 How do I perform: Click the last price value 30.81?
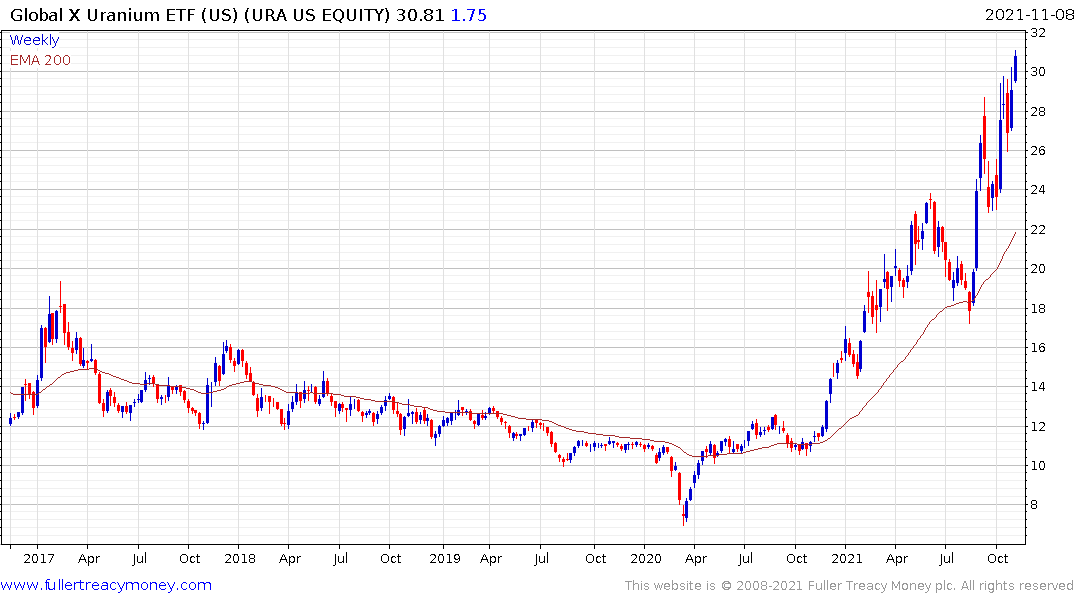[420, 15]
